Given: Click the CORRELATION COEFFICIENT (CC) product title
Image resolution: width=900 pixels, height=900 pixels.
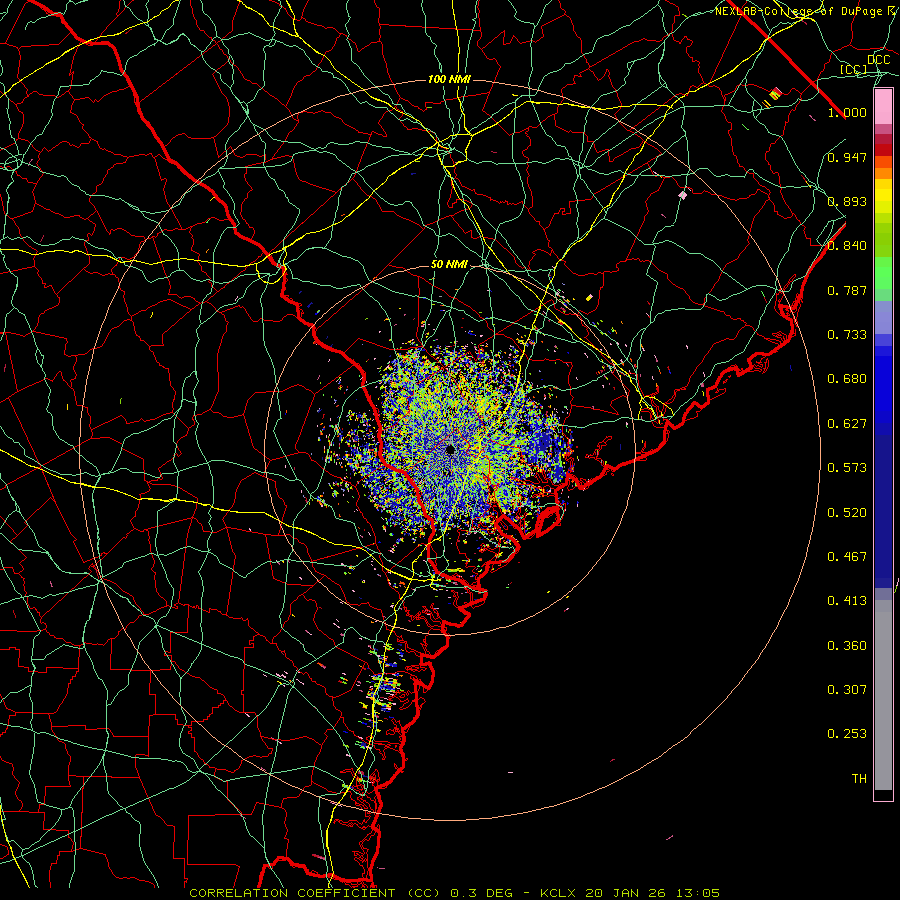Looking at the screenshot, I should tap(316, 893).
